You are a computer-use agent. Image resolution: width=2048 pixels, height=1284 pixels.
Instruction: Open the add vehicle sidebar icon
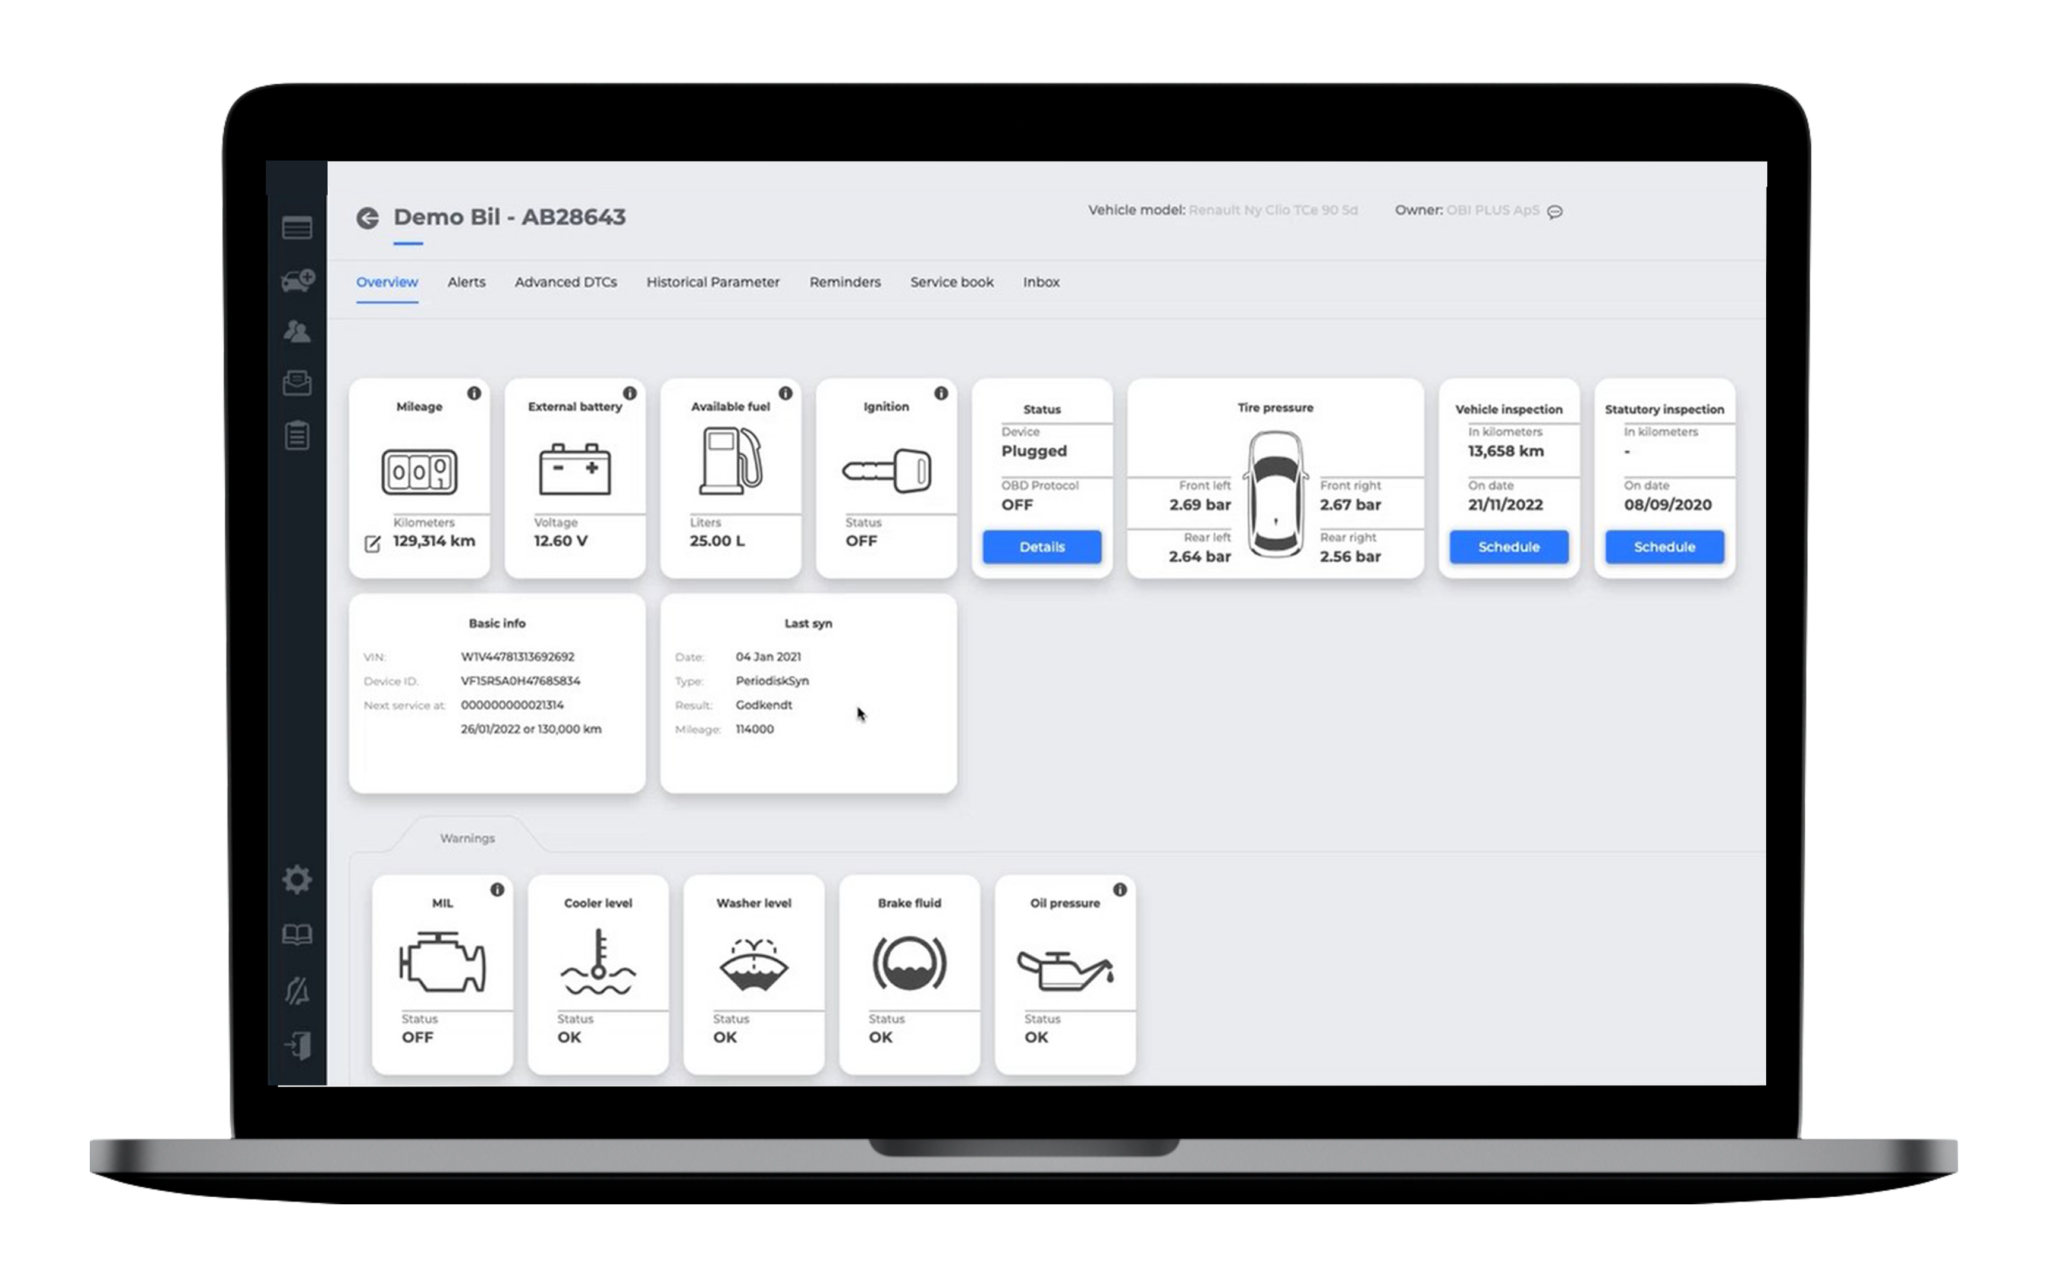click(297, 280)
